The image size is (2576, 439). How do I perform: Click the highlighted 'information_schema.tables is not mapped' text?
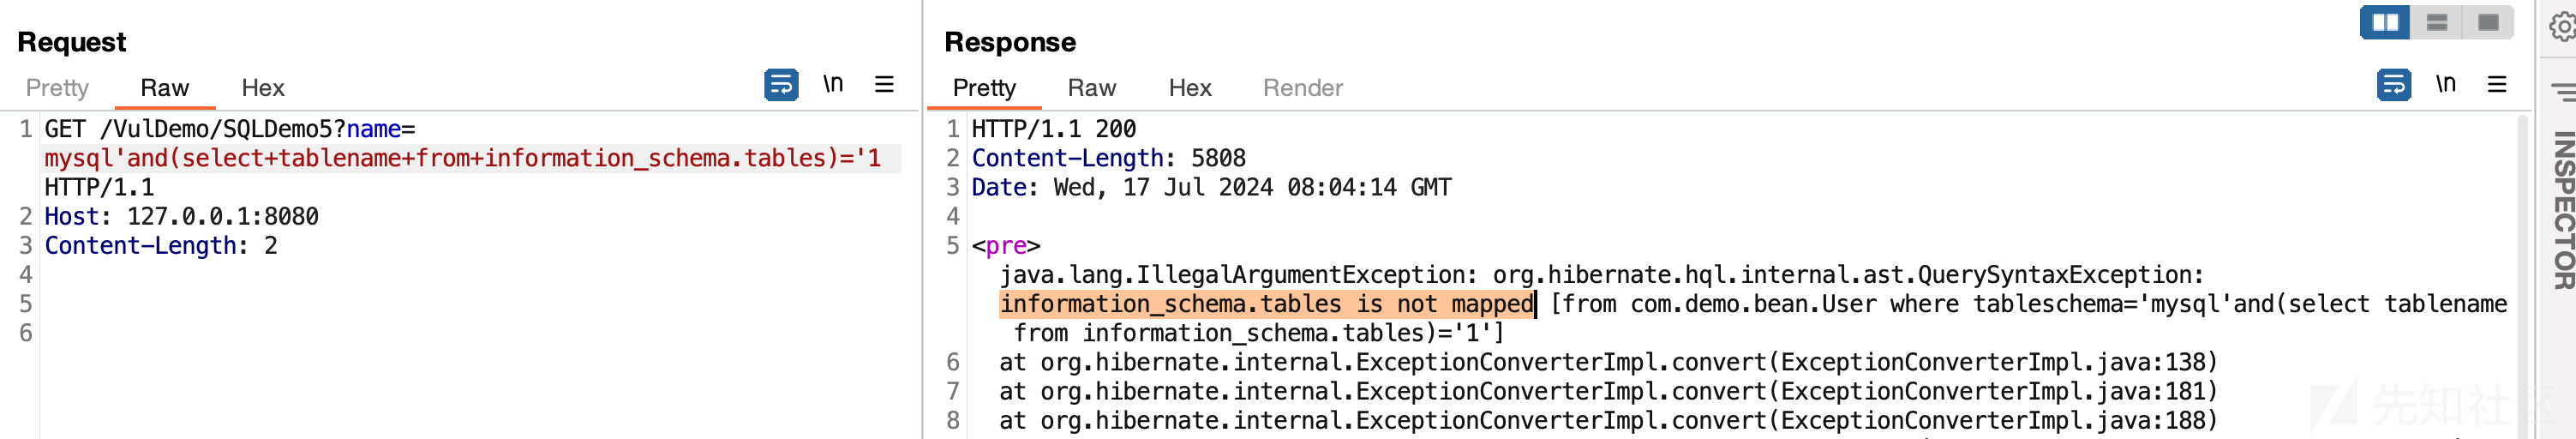pos(1267,304)
